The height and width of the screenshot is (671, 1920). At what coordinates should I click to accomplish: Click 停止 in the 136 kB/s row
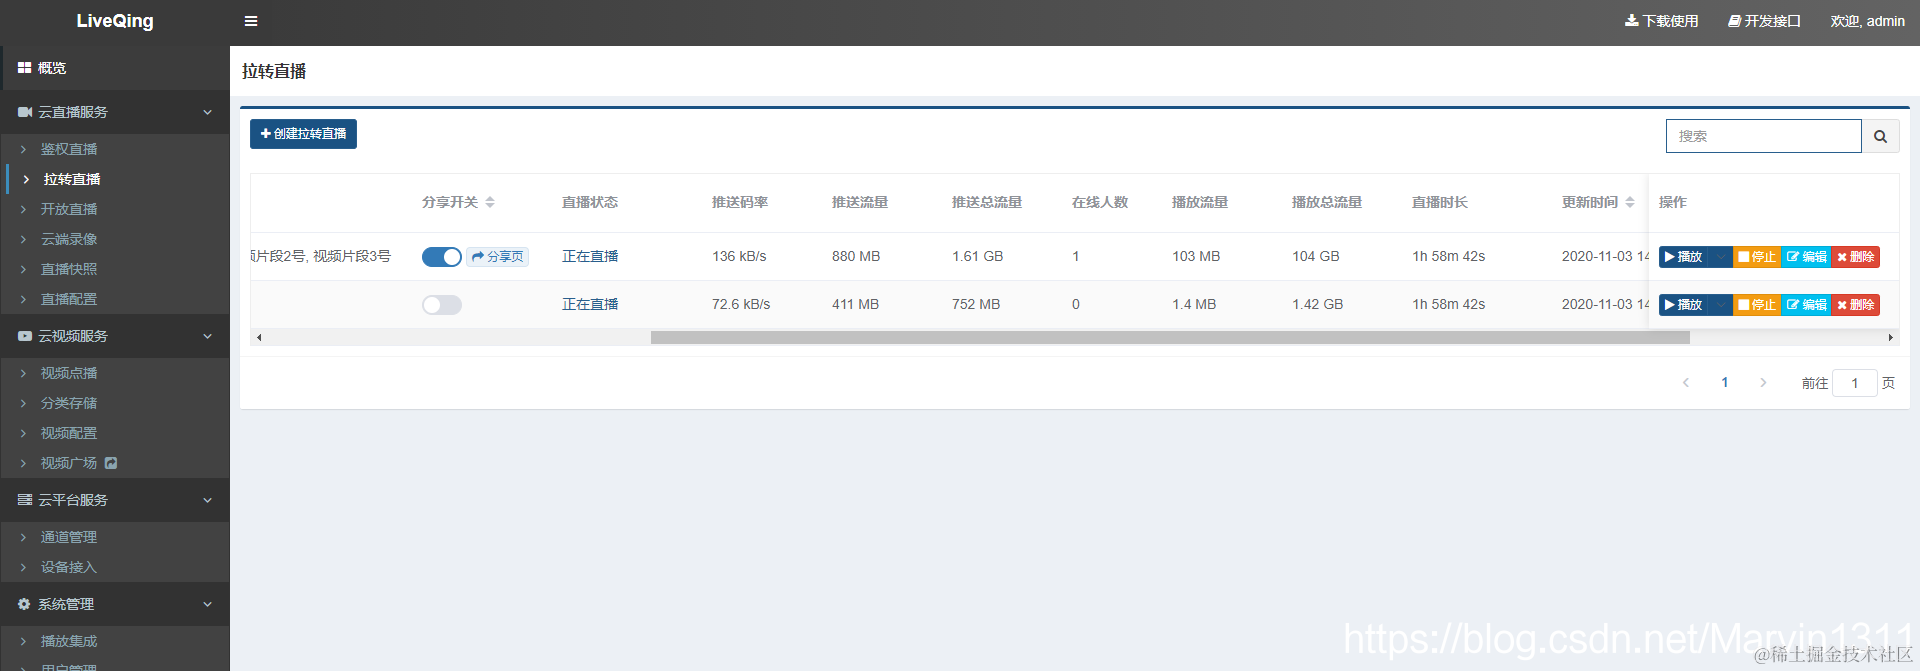pos(1757,257)
